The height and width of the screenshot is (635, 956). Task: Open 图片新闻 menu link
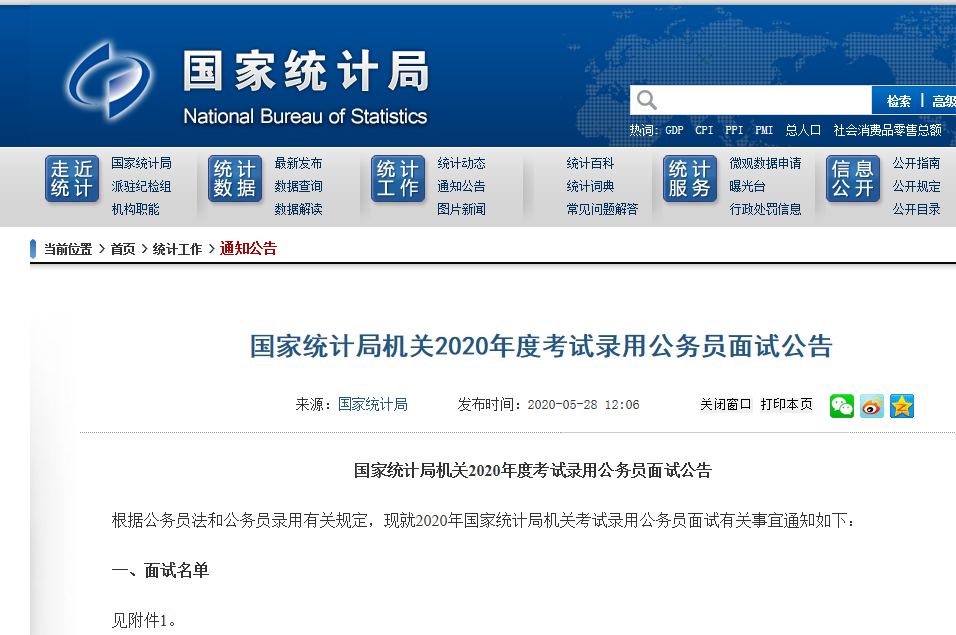tap(462, 209)
